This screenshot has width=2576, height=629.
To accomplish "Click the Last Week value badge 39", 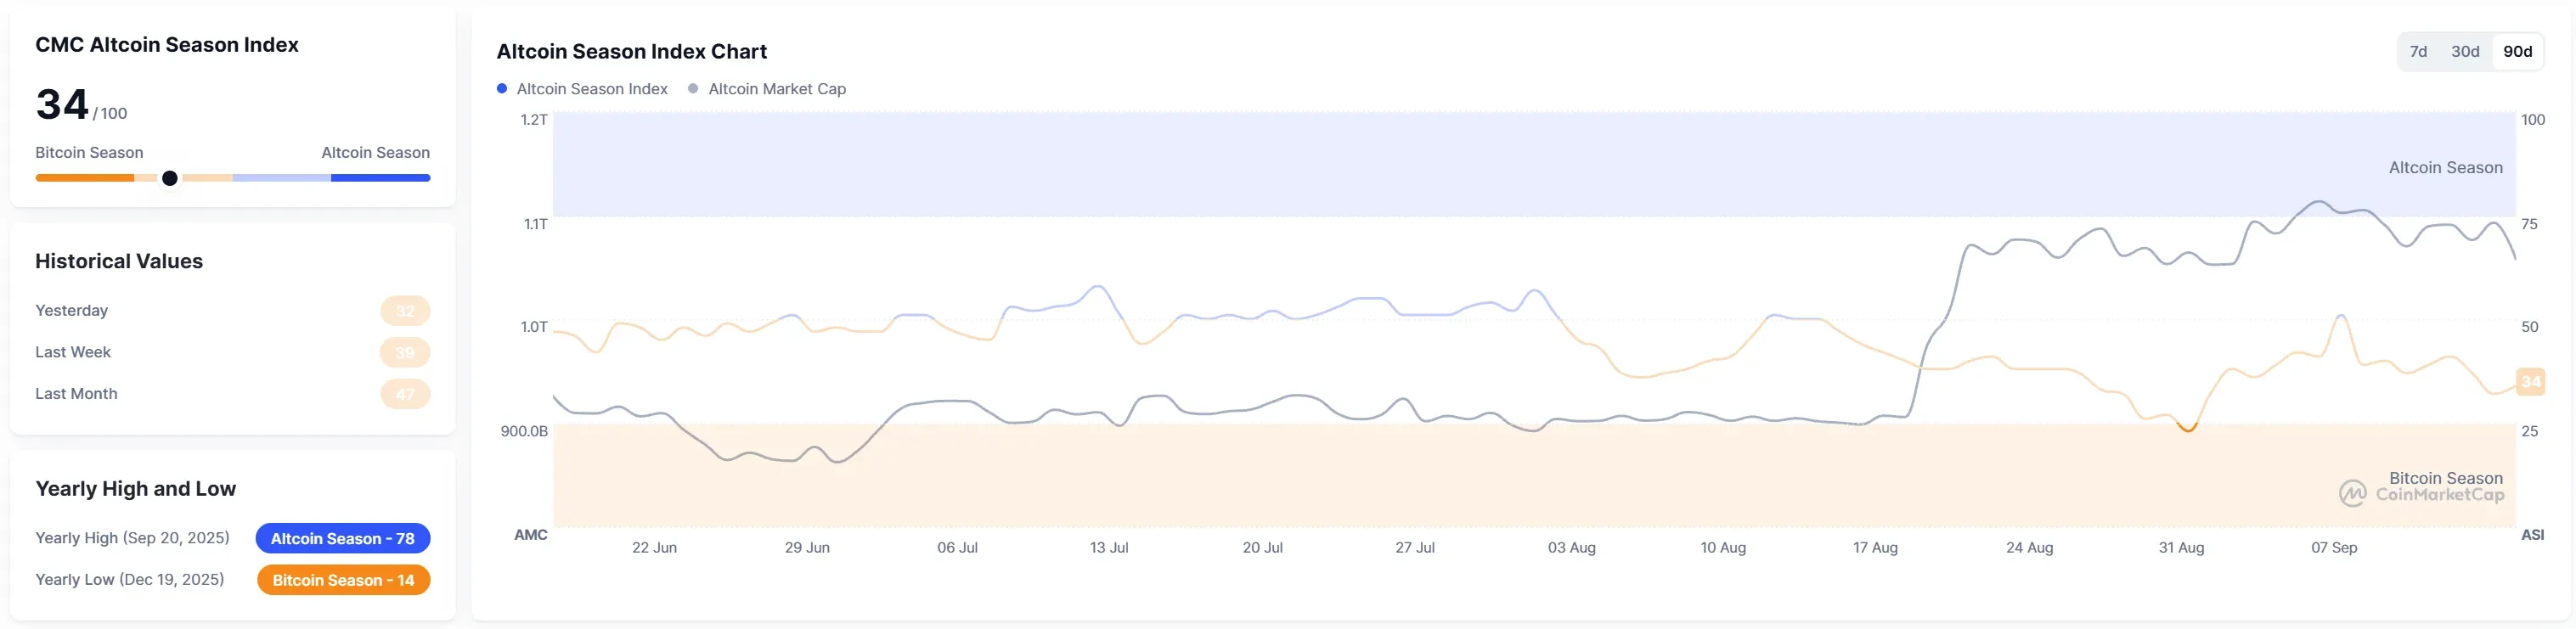I will [x=405, y=352].
